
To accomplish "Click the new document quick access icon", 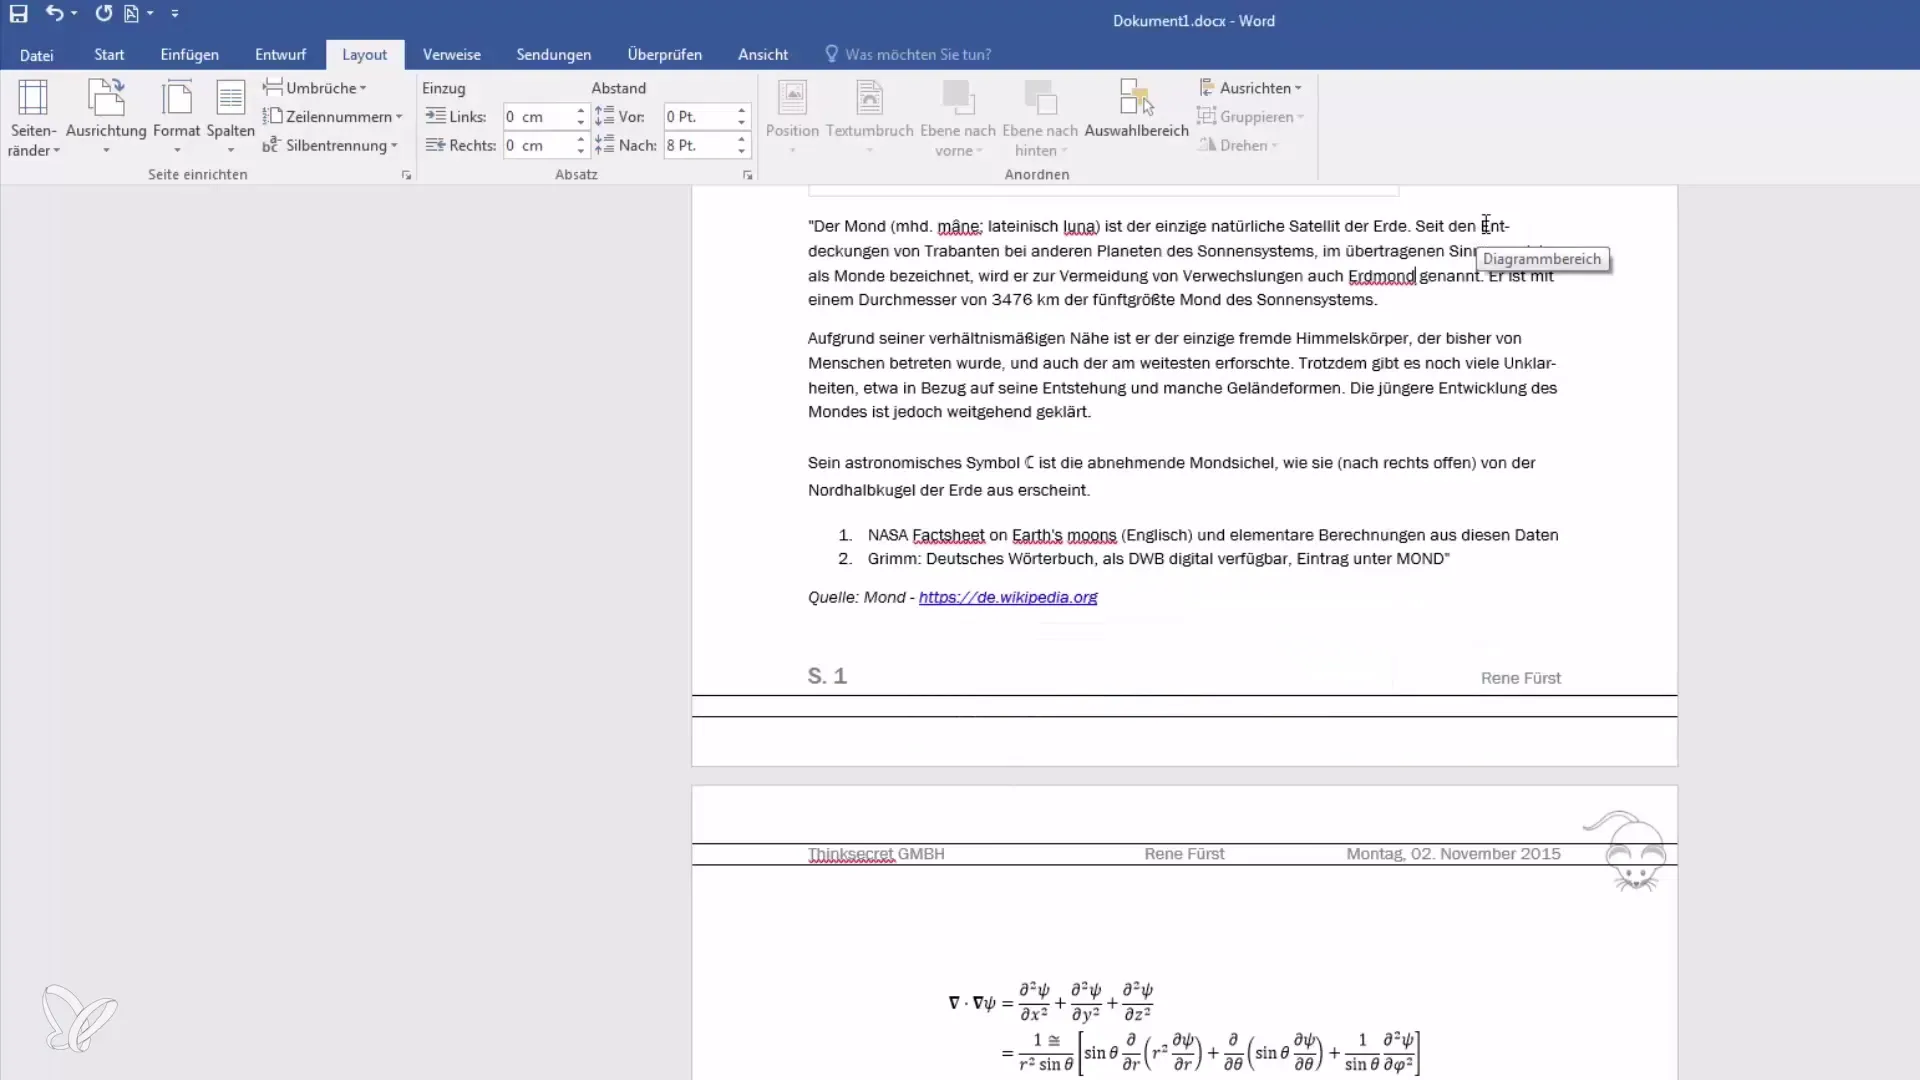I will pos(131,14).
